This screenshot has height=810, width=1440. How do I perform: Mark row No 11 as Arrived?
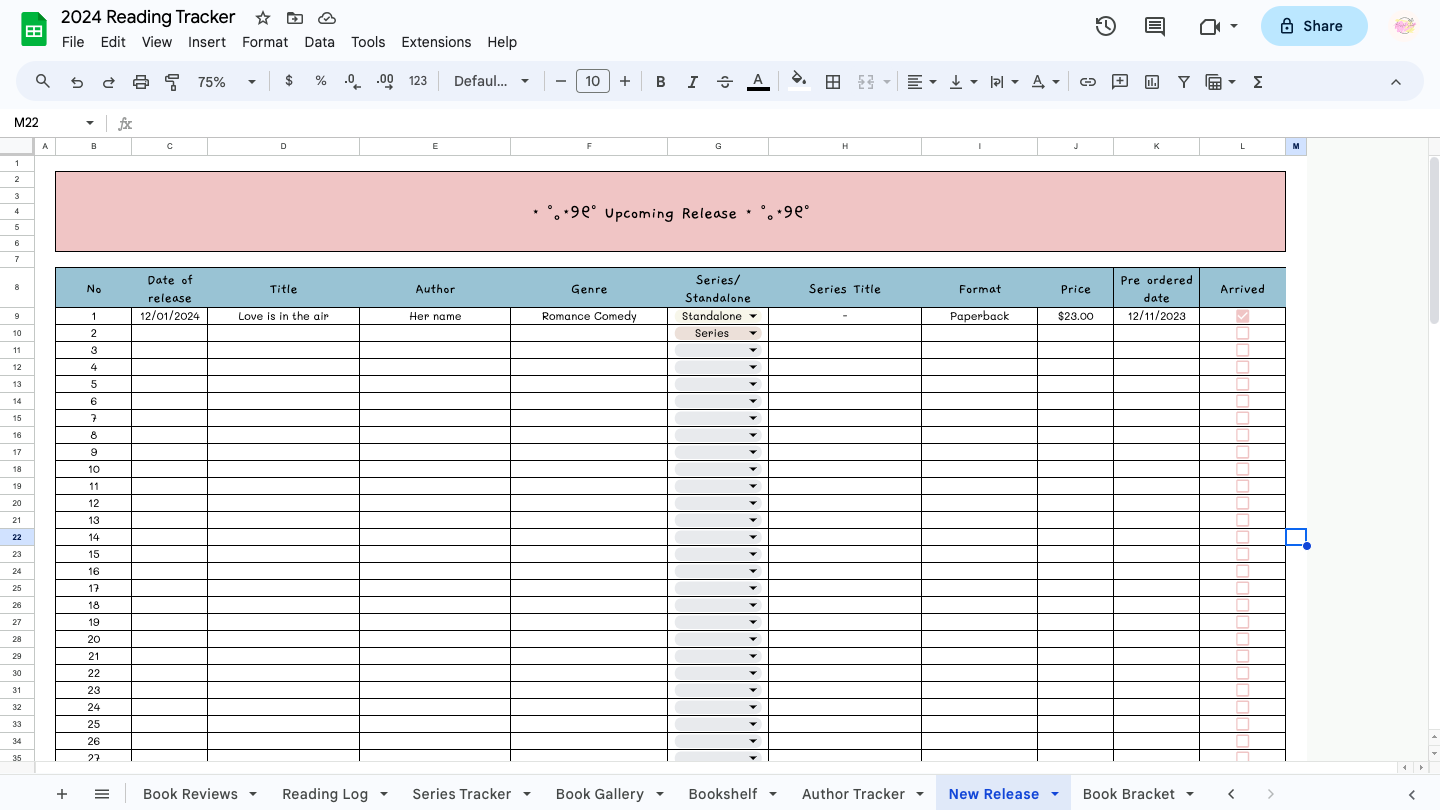[1243, 486]
